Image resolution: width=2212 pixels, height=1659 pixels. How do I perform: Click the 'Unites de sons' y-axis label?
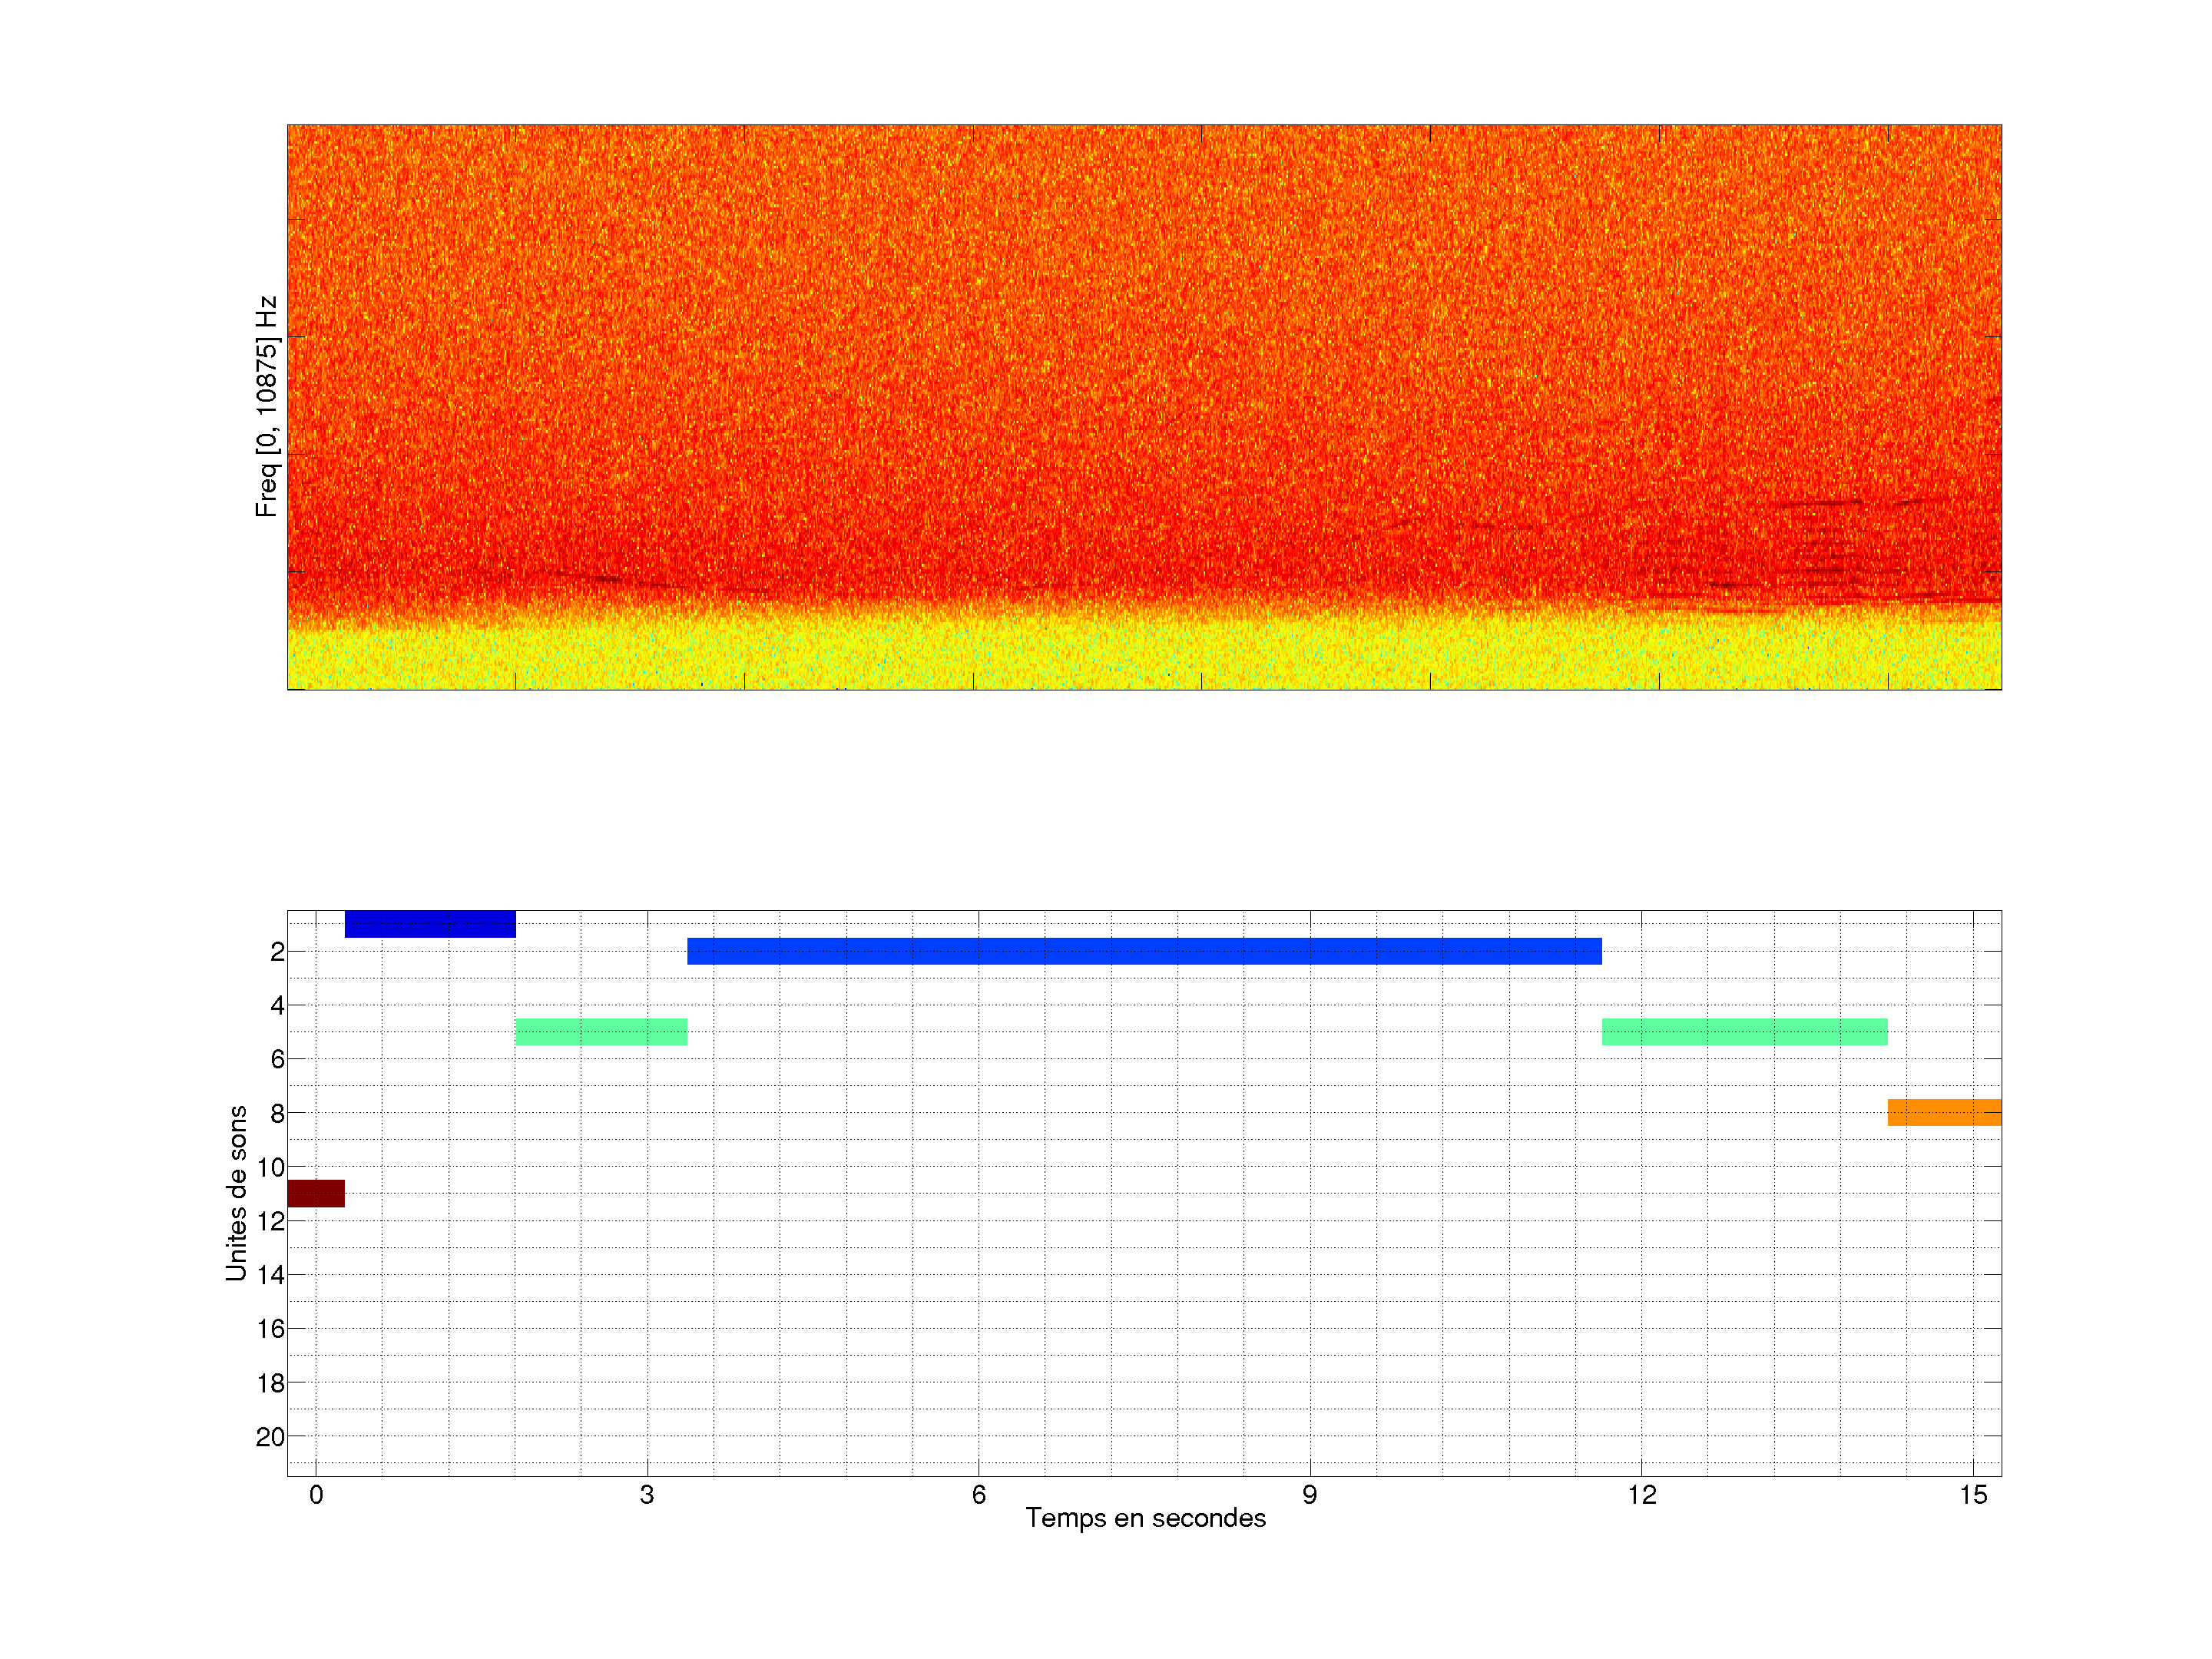point(237,1193)
